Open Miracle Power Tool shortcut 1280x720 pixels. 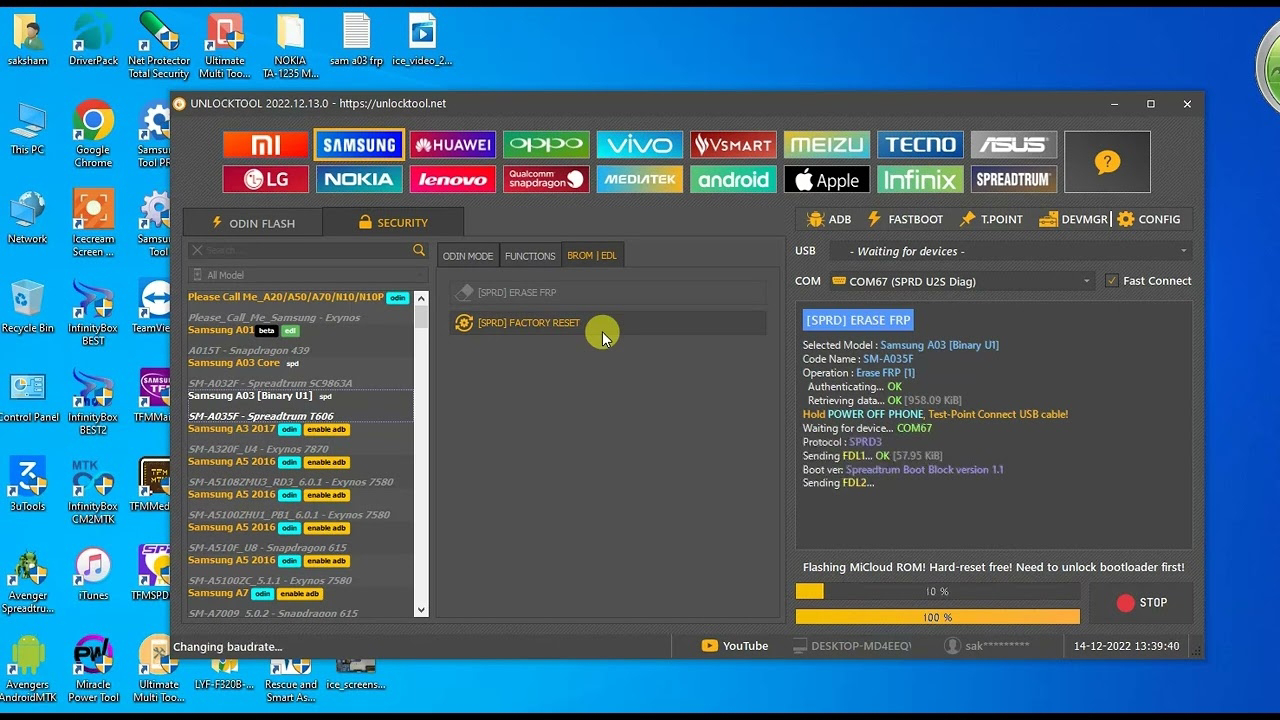pyautogui.click(x=93, y=668)
